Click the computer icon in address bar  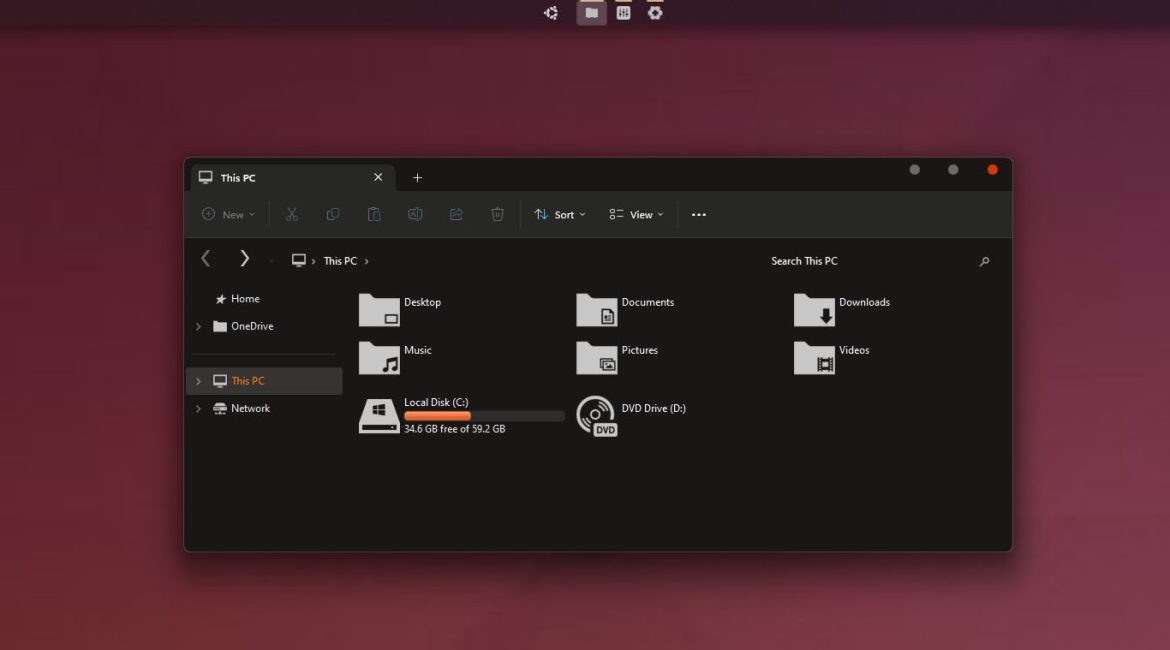click(x=298, y=260)
